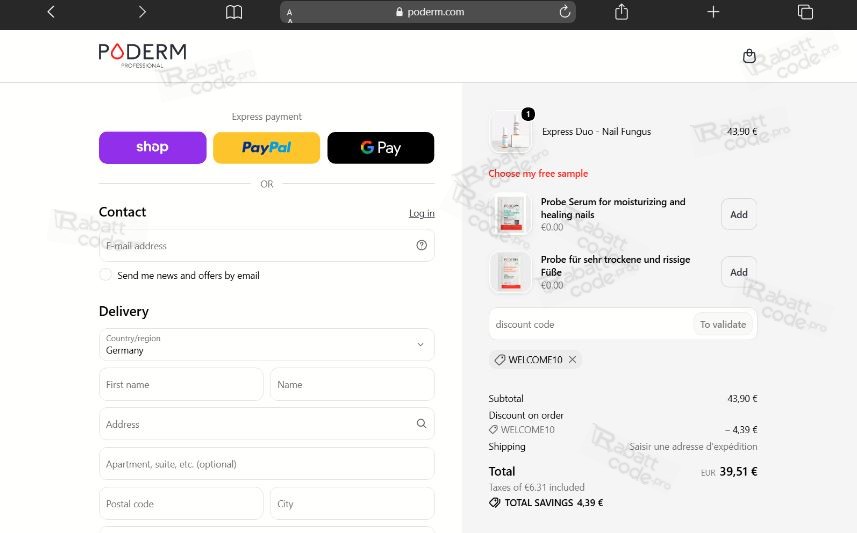This screenshot has height=533, width=857.
Task: Click the WELCOME10 discount on order line
Action: pos(521,430)
